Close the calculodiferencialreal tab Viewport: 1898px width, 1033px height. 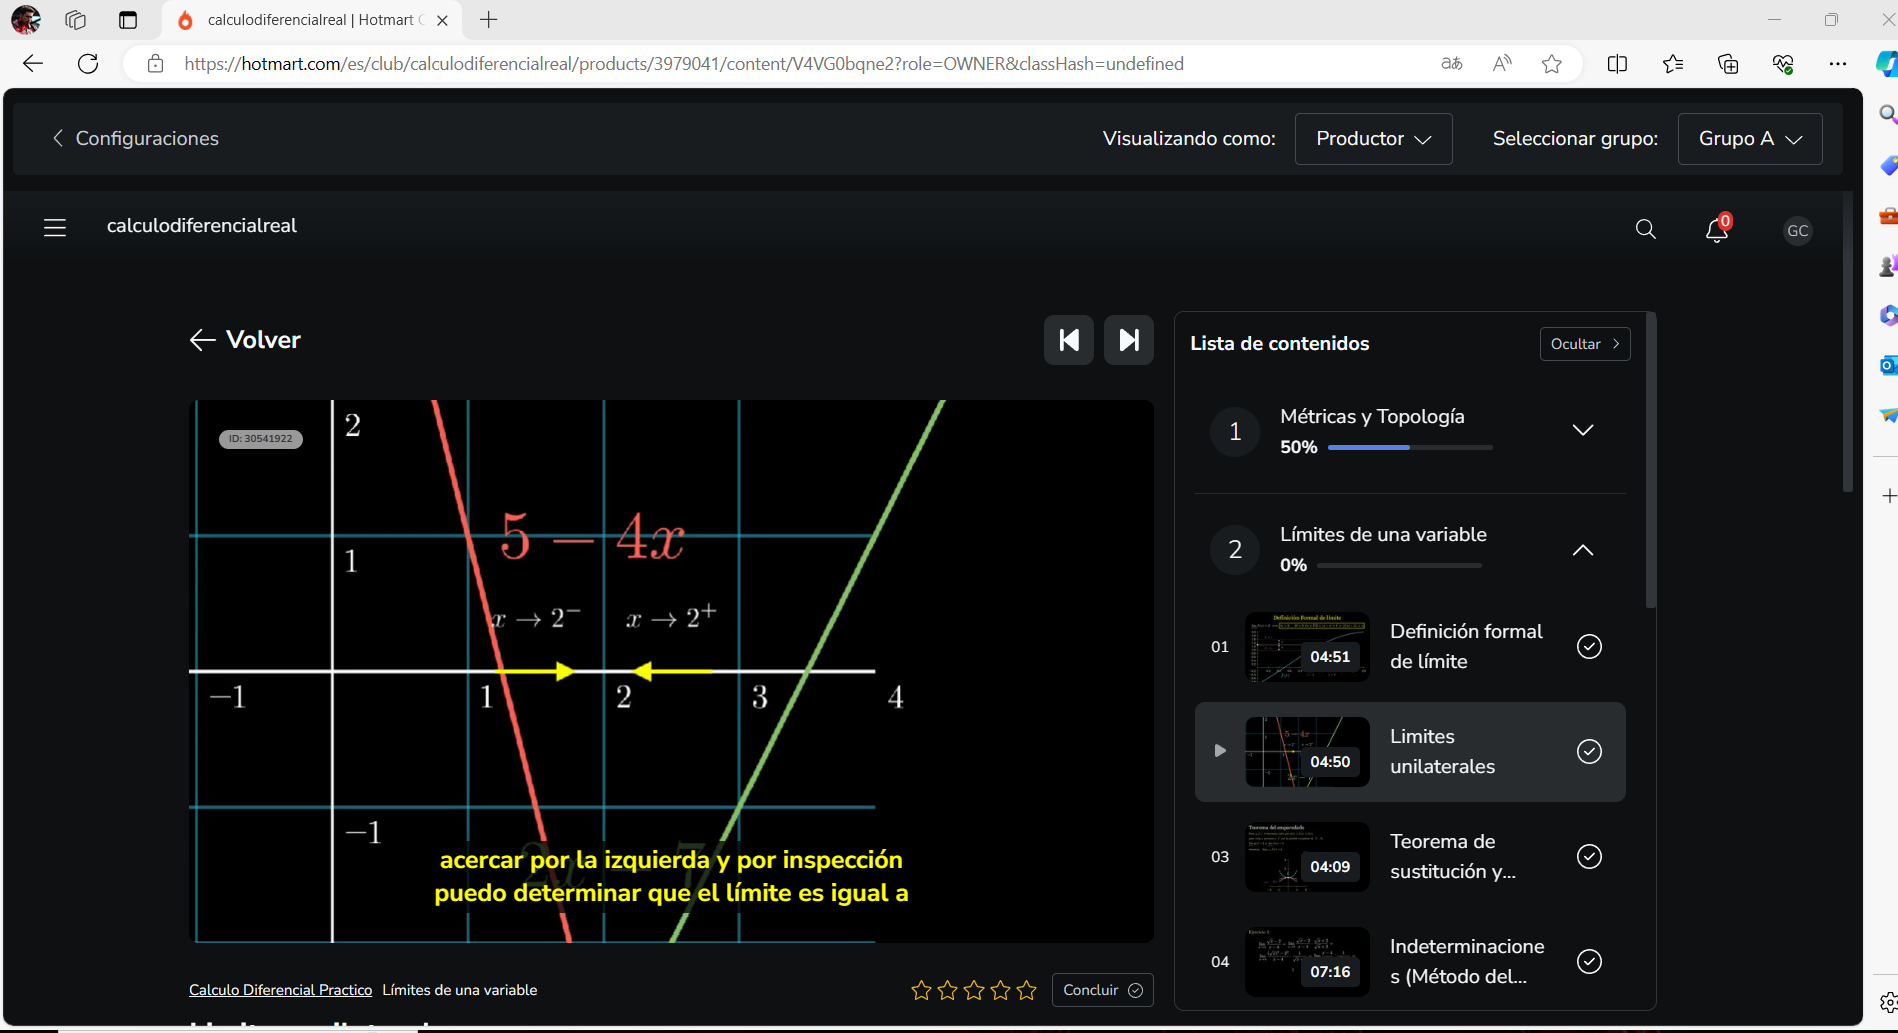442,20
